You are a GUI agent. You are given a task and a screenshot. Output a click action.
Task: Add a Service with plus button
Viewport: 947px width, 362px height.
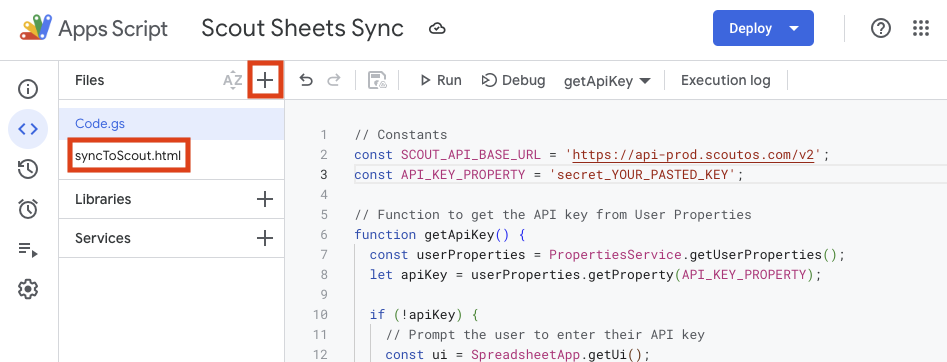tap(265, 238)
